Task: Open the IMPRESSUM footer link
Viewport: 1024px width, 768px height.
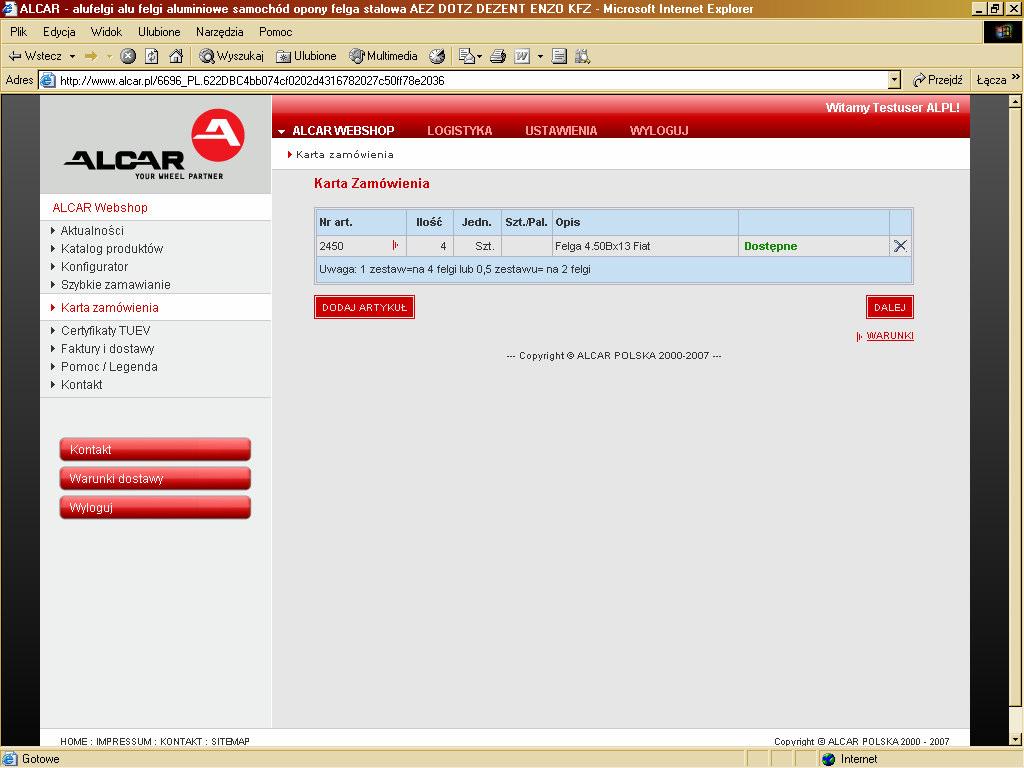Action: click(124, 741)
